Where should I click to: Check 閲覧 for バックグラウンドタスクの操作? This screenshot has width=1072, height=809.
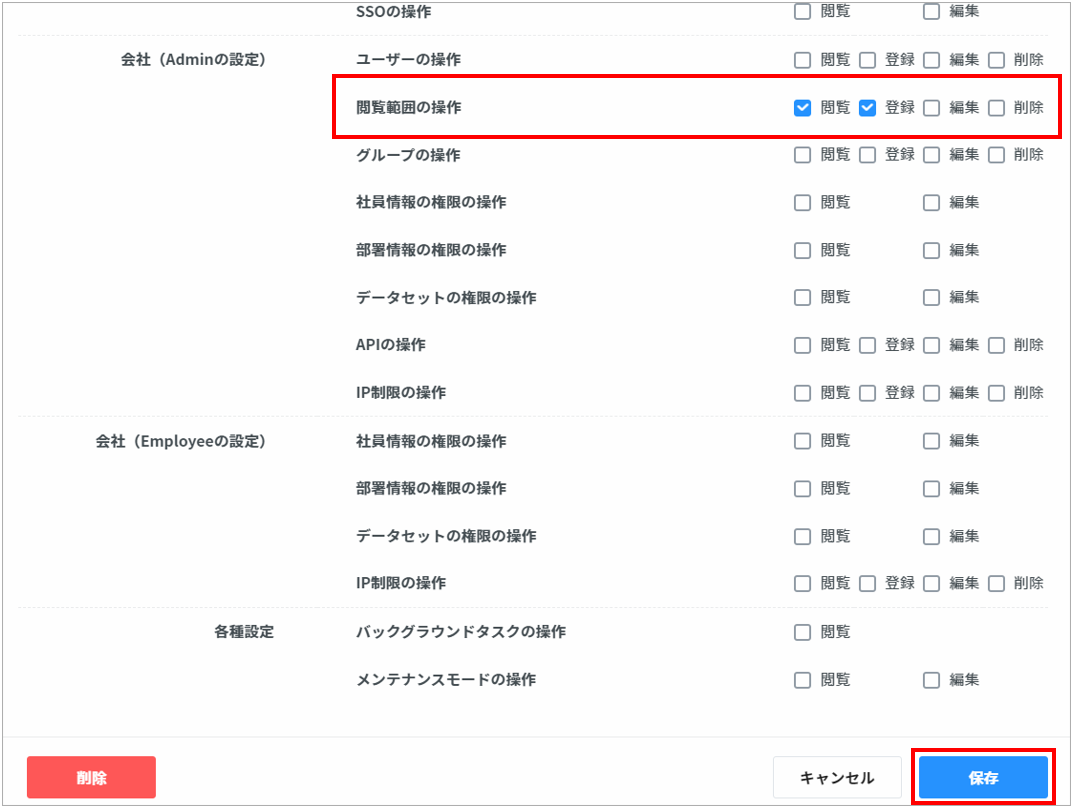pyautogui.click(x=802, y=632)
